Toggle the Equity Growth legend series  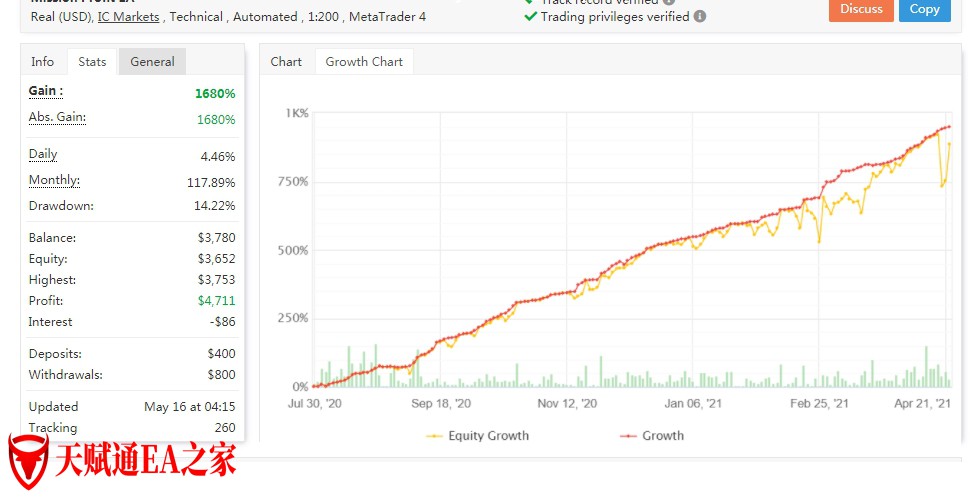coord(478,436)
